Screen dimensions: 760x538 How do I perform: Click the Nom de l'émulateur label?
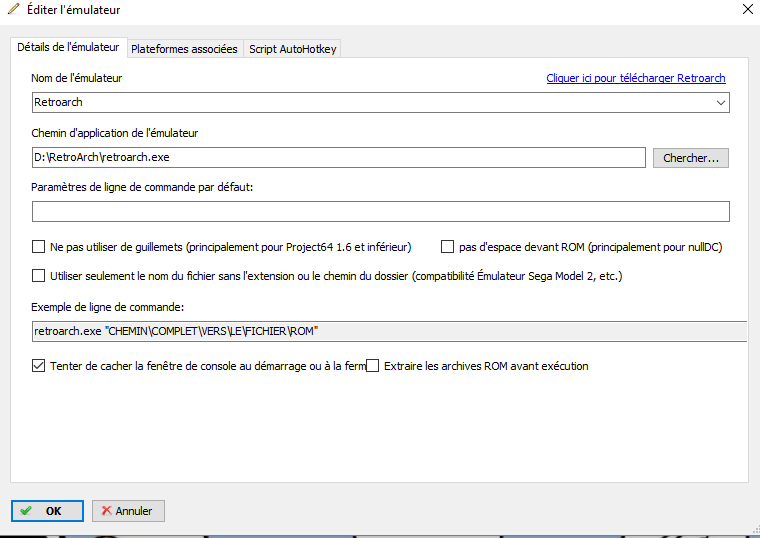[77, 78]
